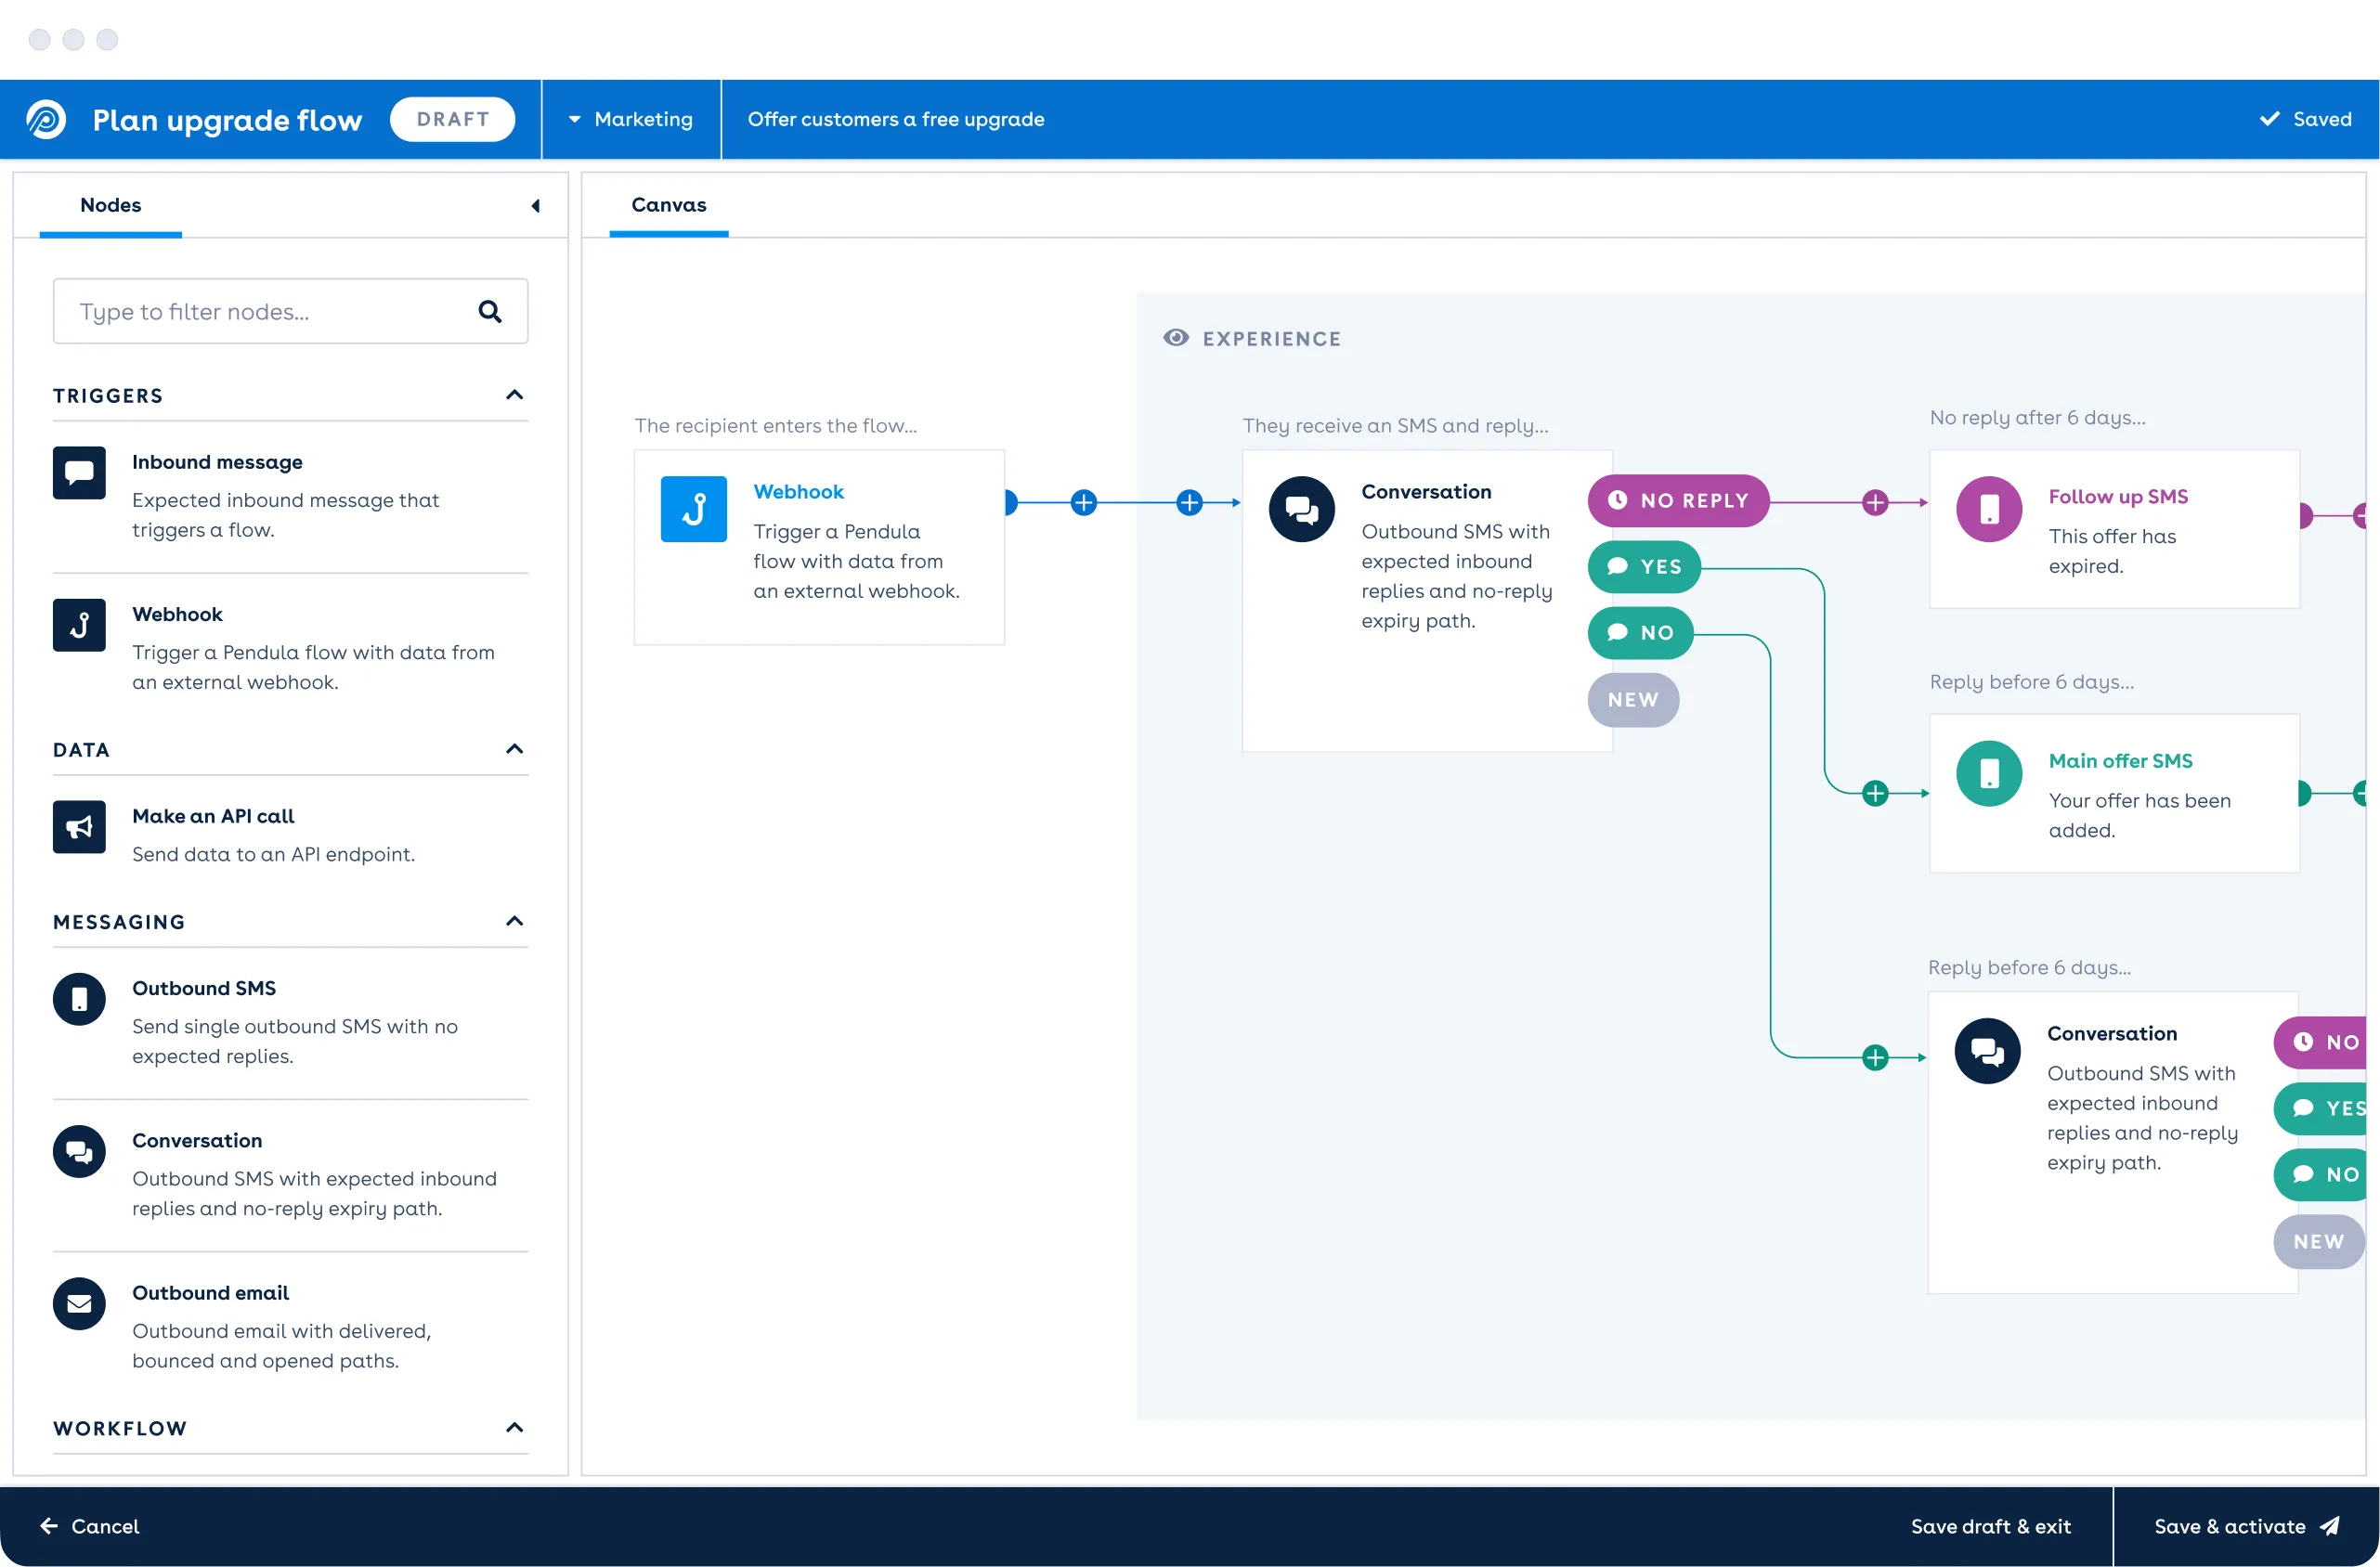Viewport: 2380px width, 1567px height.
Task: Click the Inbound message trigger icon
Action: pos(79,472)
